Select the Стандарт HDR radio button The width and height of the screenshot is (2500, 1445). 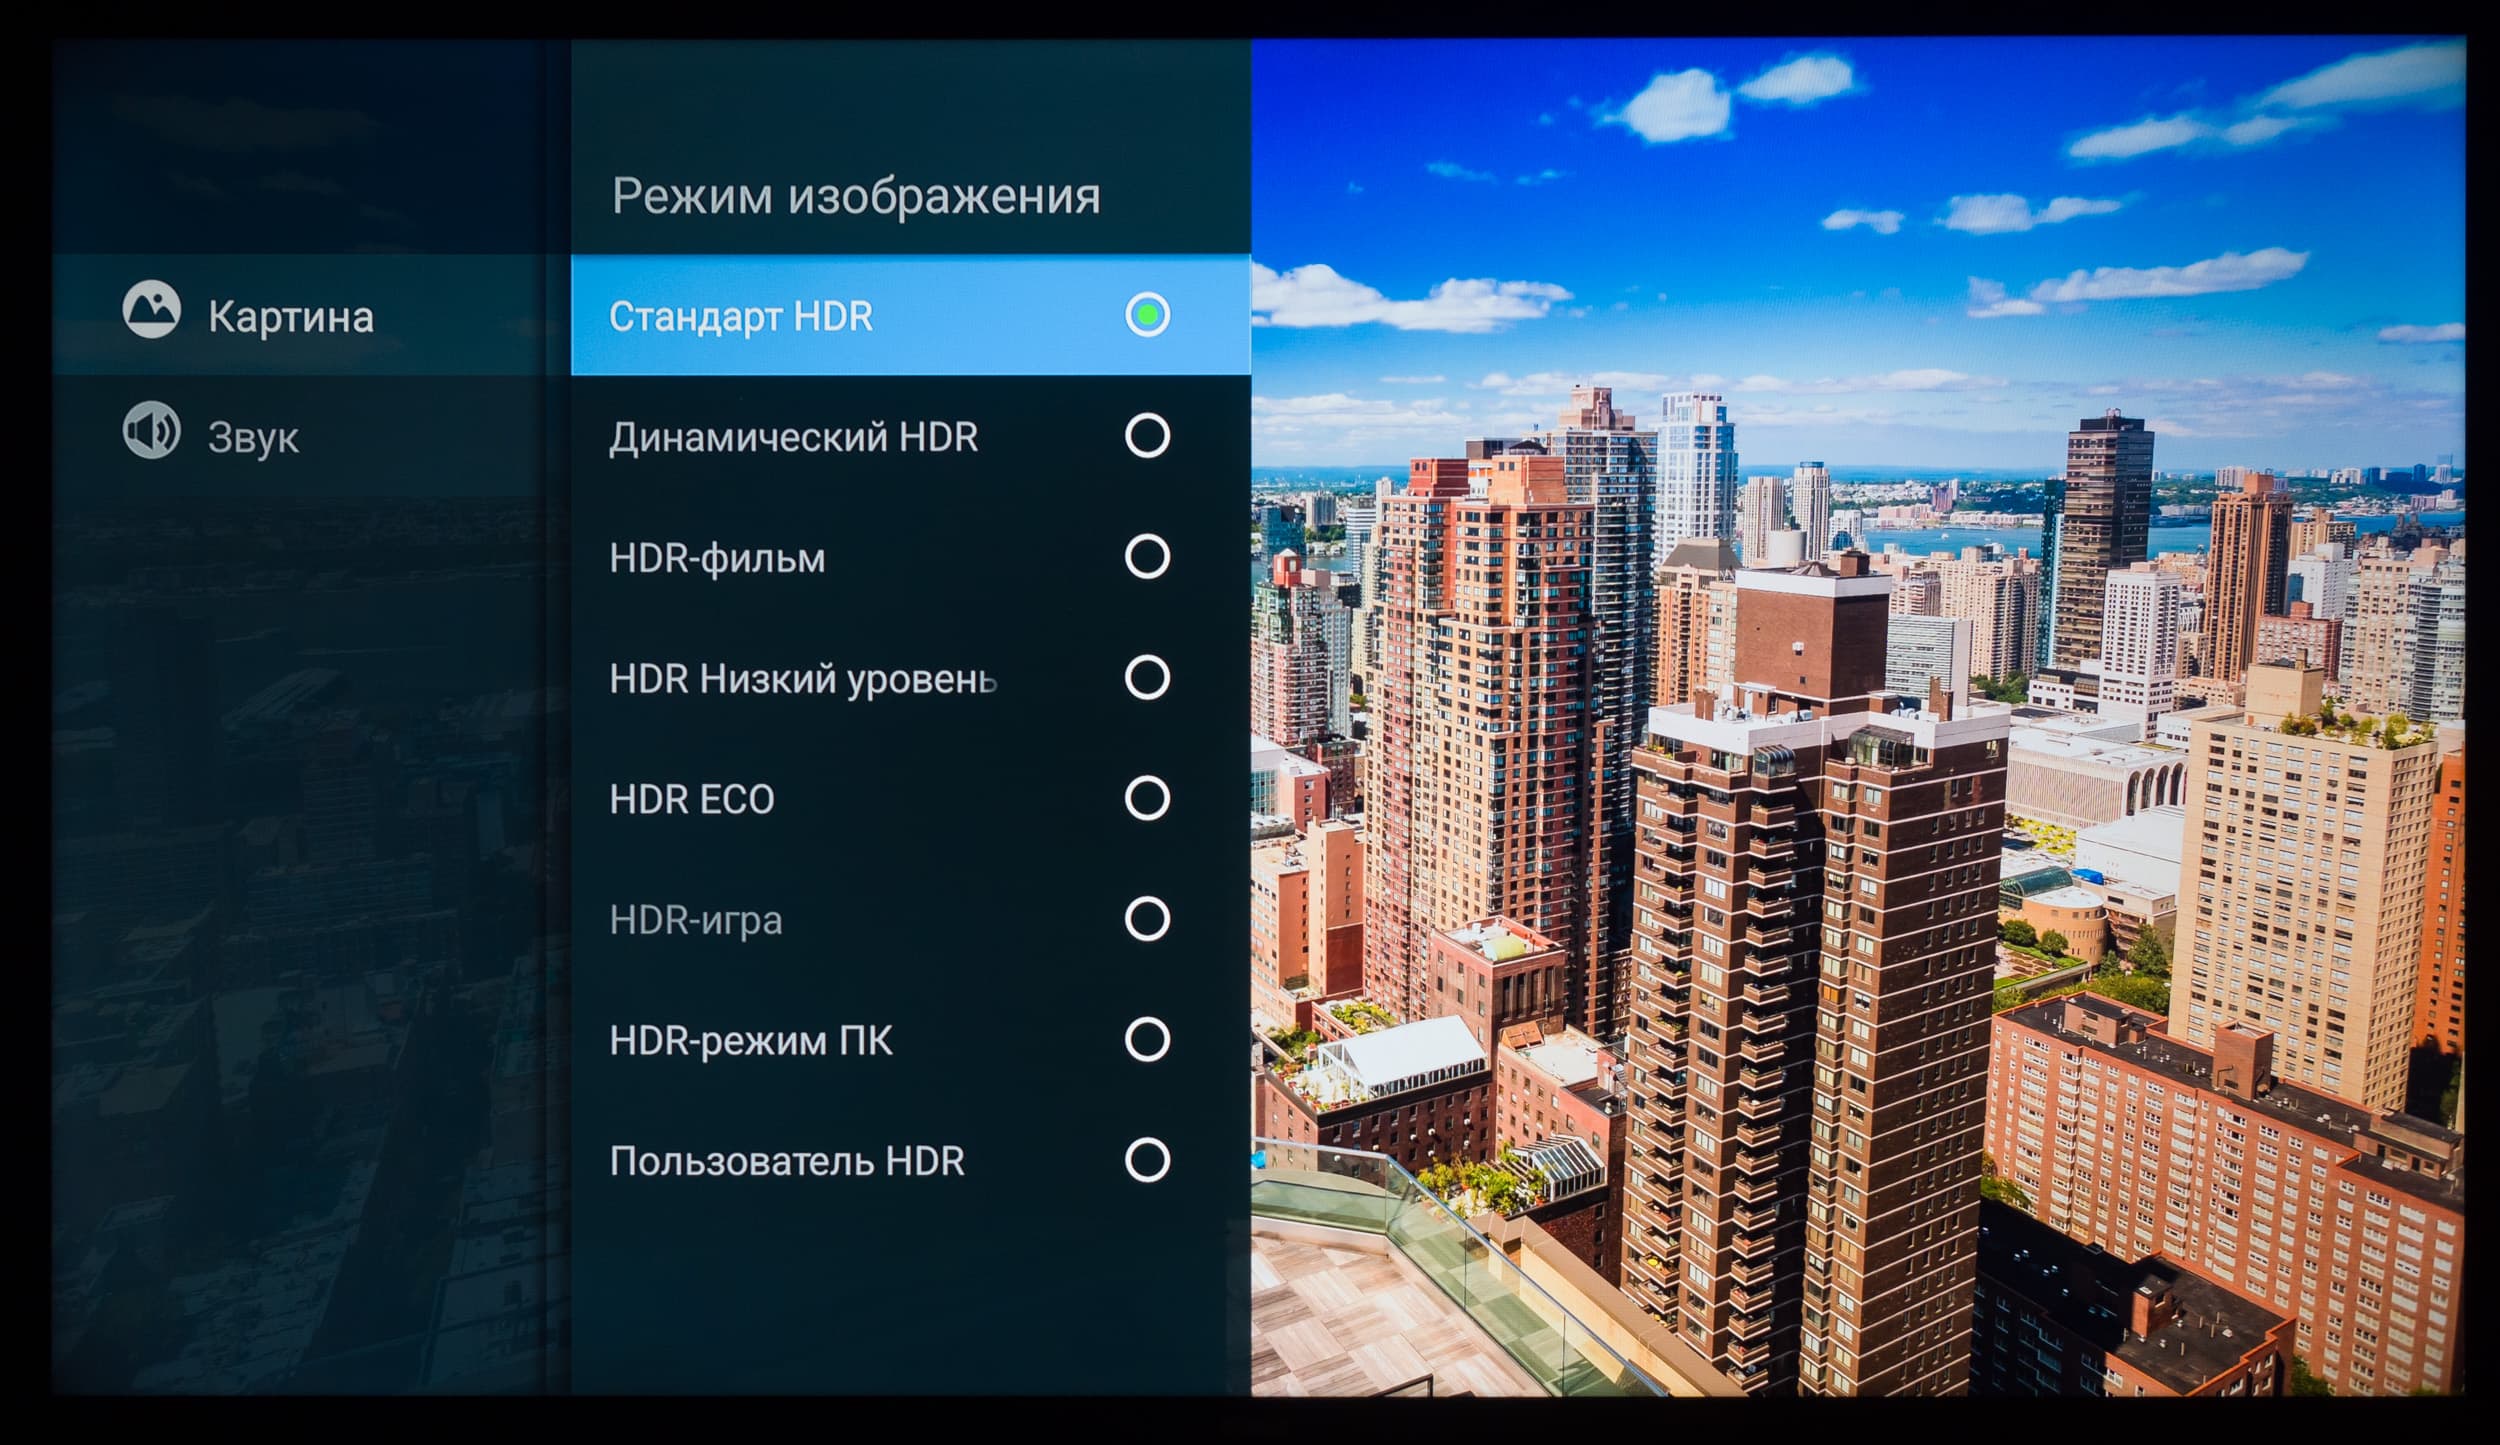[1146, 315]
